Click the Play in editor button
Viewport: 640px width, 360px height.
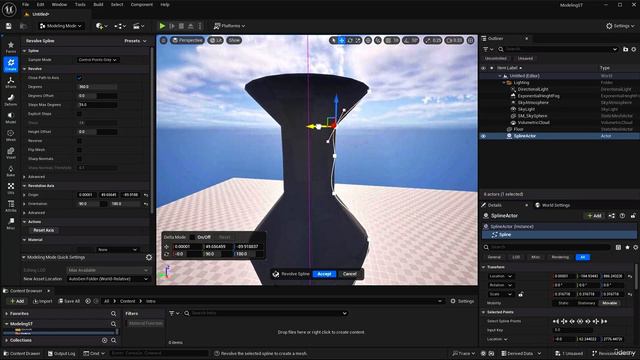pyautogui.click(x=162, y=26)
